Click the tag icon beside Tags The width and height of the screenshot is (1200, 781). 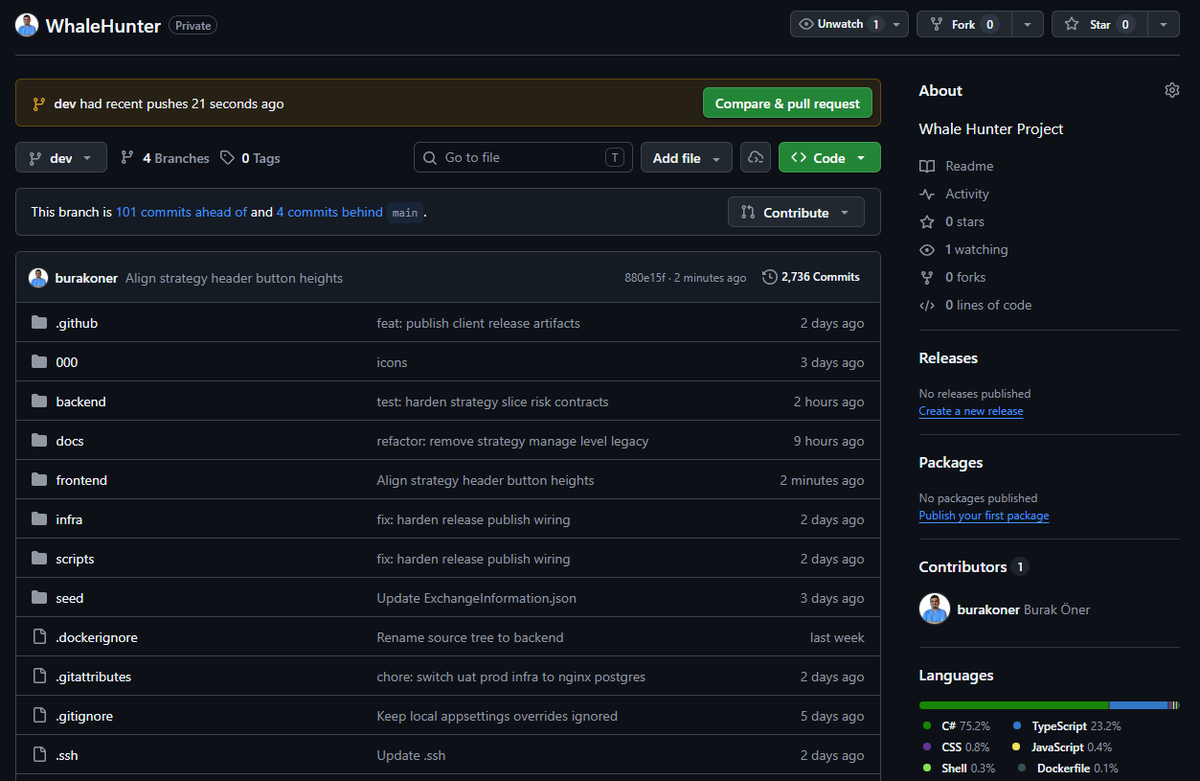coord(227,158)
